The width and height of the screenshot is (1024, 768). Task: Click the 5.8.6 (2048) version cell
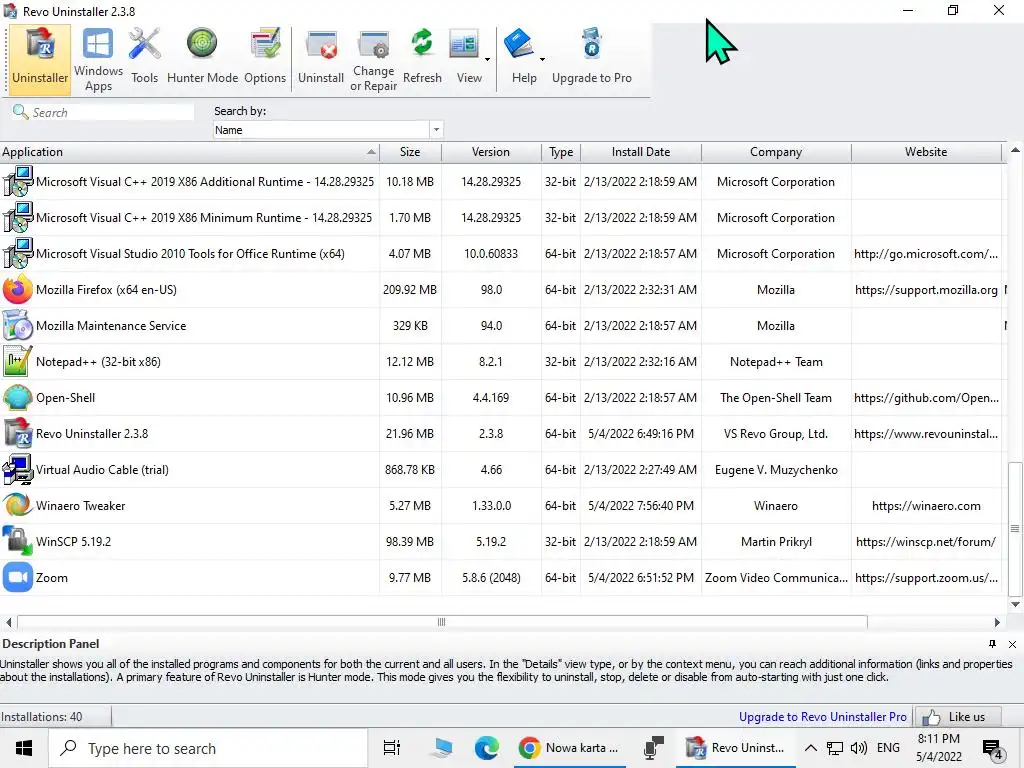(491, 577)
